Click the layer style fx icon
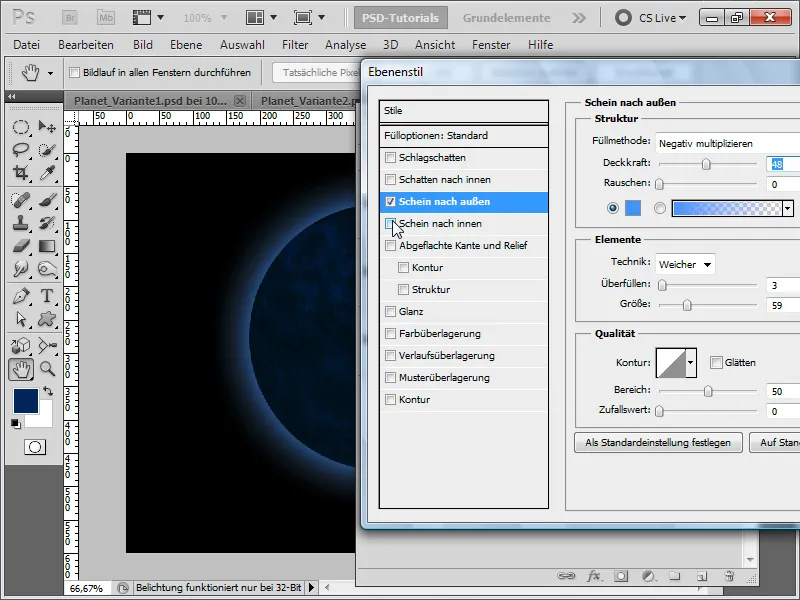Viewport: 800px width, 600px height. pyautogui.click(x=593, y=576)
